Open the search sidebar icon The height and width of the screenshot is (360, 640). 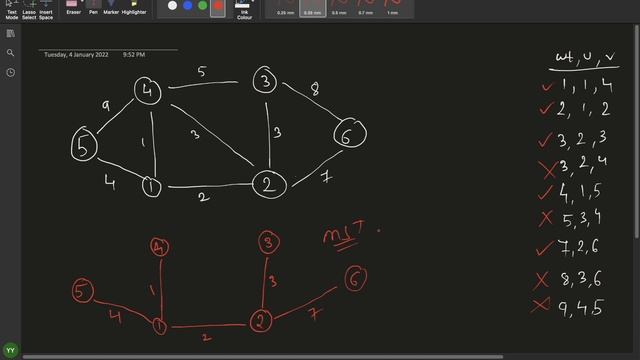point(11,53)
